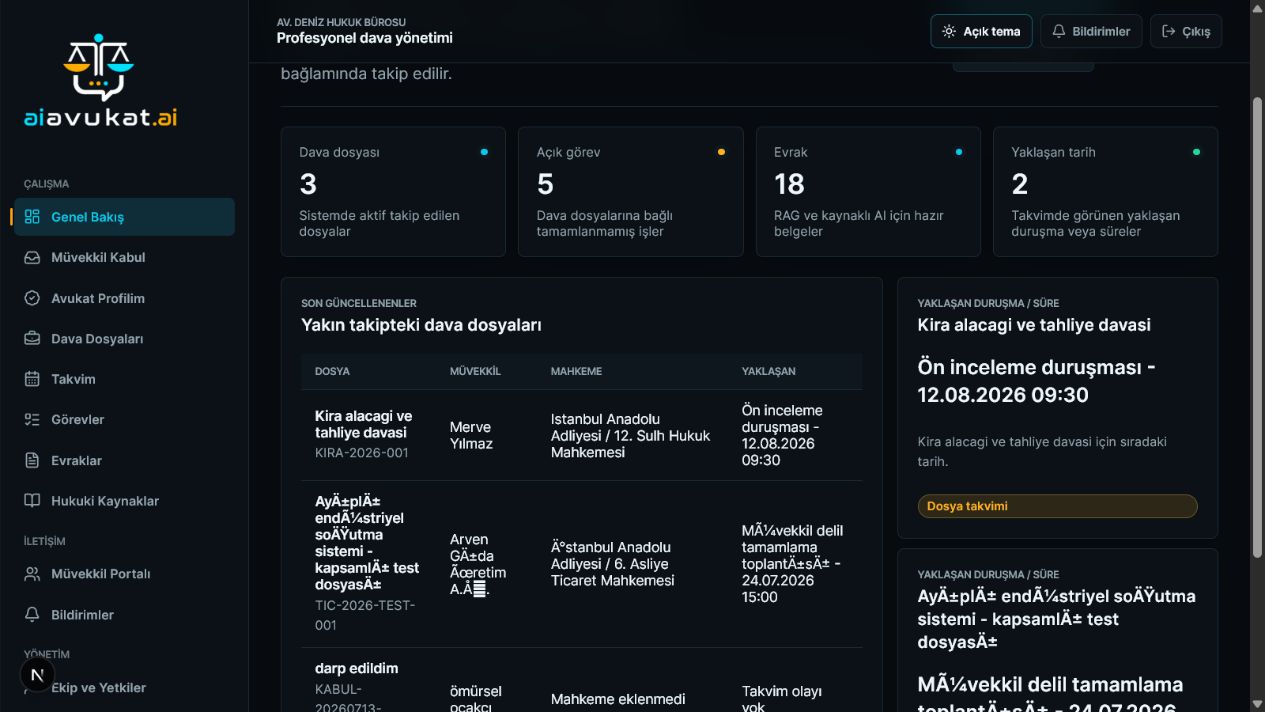1265x712 pixels.
Task: Open the Yaklaşan tarih stat card
Action: [x=1105, y=191]
